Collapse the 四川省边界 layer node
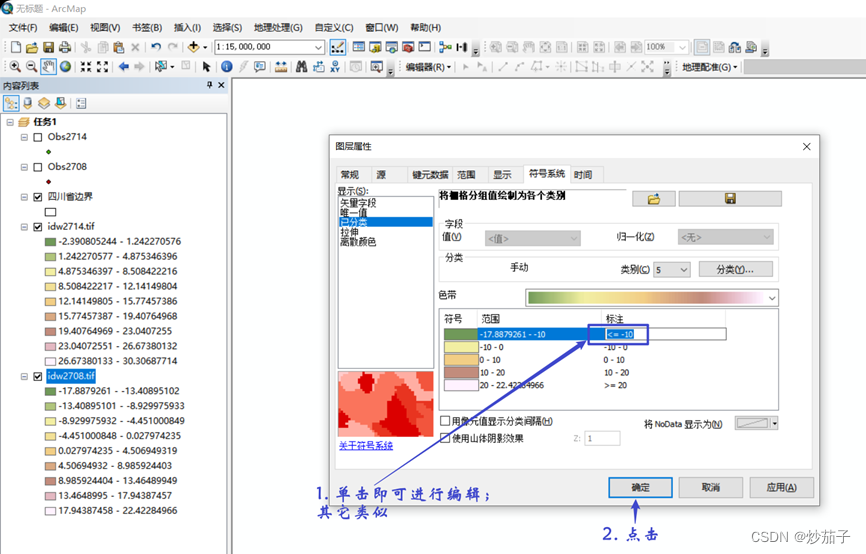This screenshot has height=554, width=866. coord(24,197)
